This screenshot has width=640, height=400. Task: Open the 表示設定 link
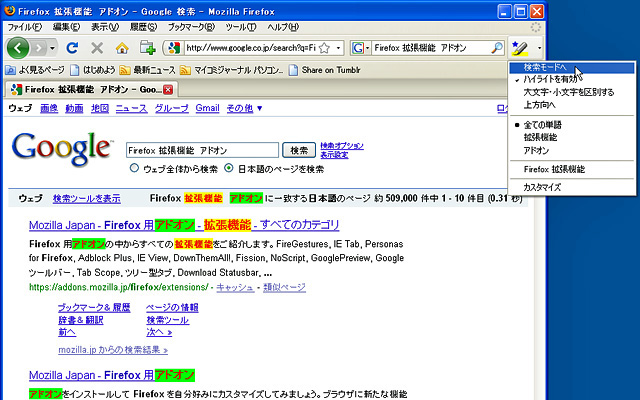click(334, 155)
